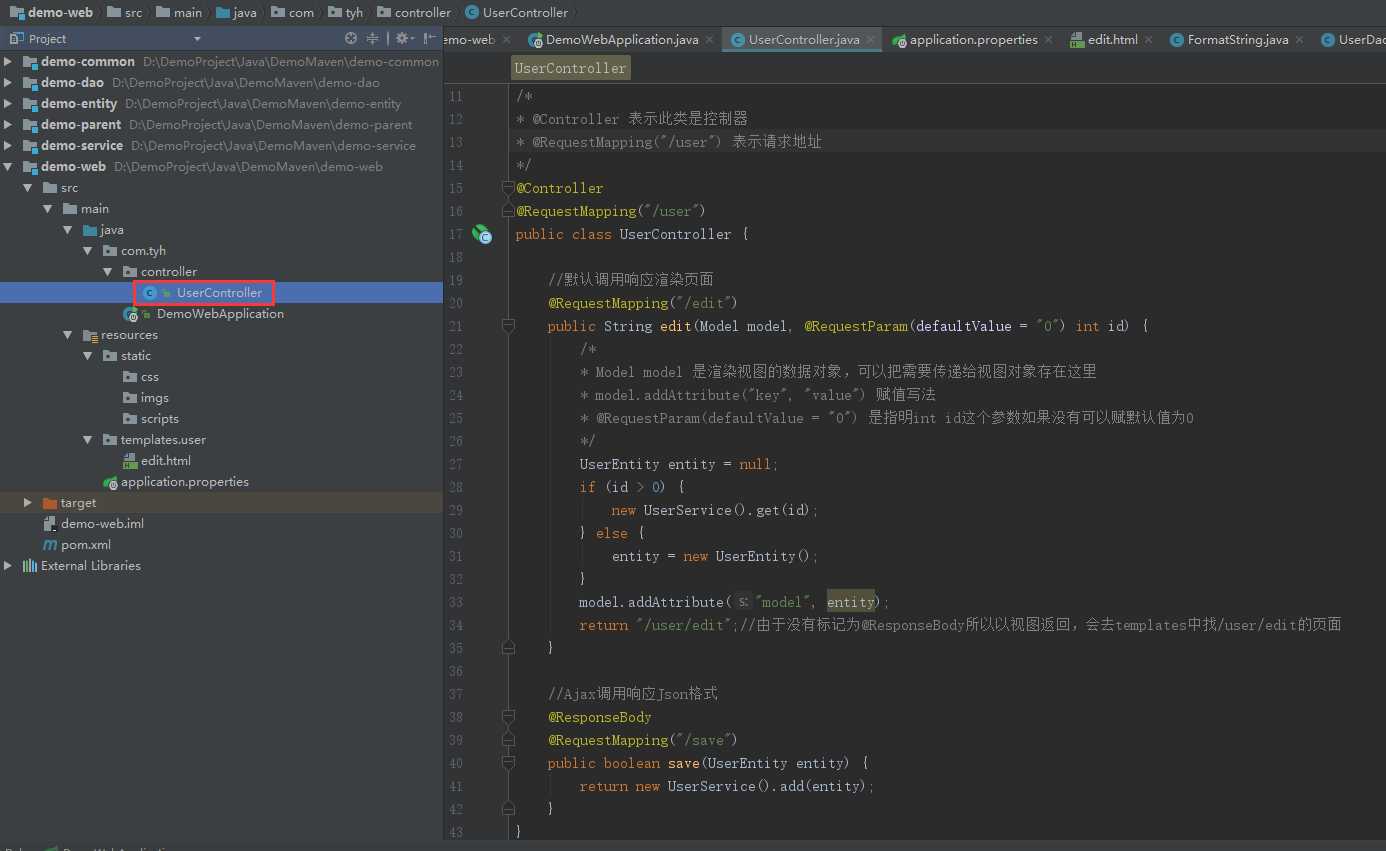Open the Project view dropdown arrow
Screen dimensions: 1386x851
(x=197, y=39)
